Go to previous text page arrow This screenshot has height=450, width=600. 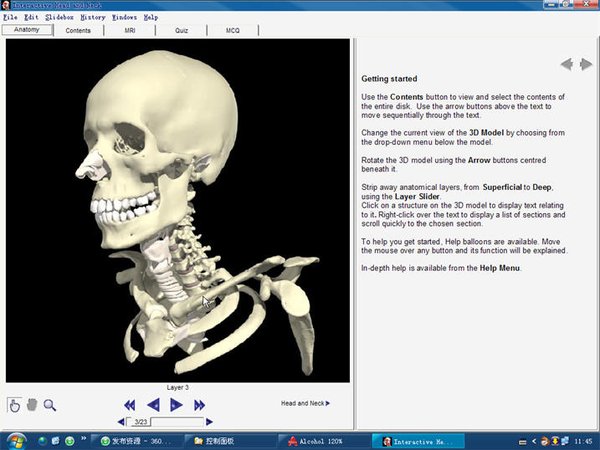click(x=566, y=64)
